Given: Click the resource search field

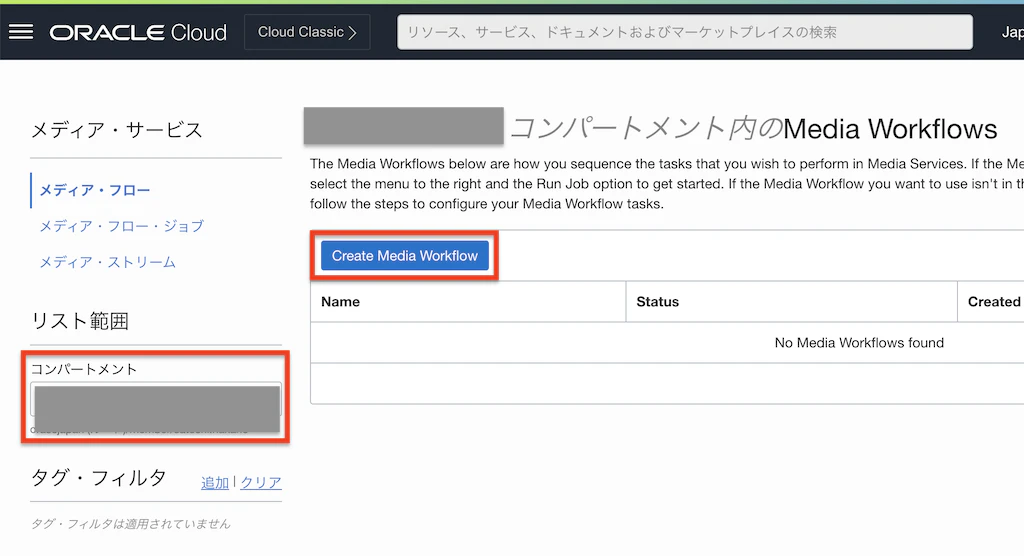Looking at the screenshot, I should point(684,32).
